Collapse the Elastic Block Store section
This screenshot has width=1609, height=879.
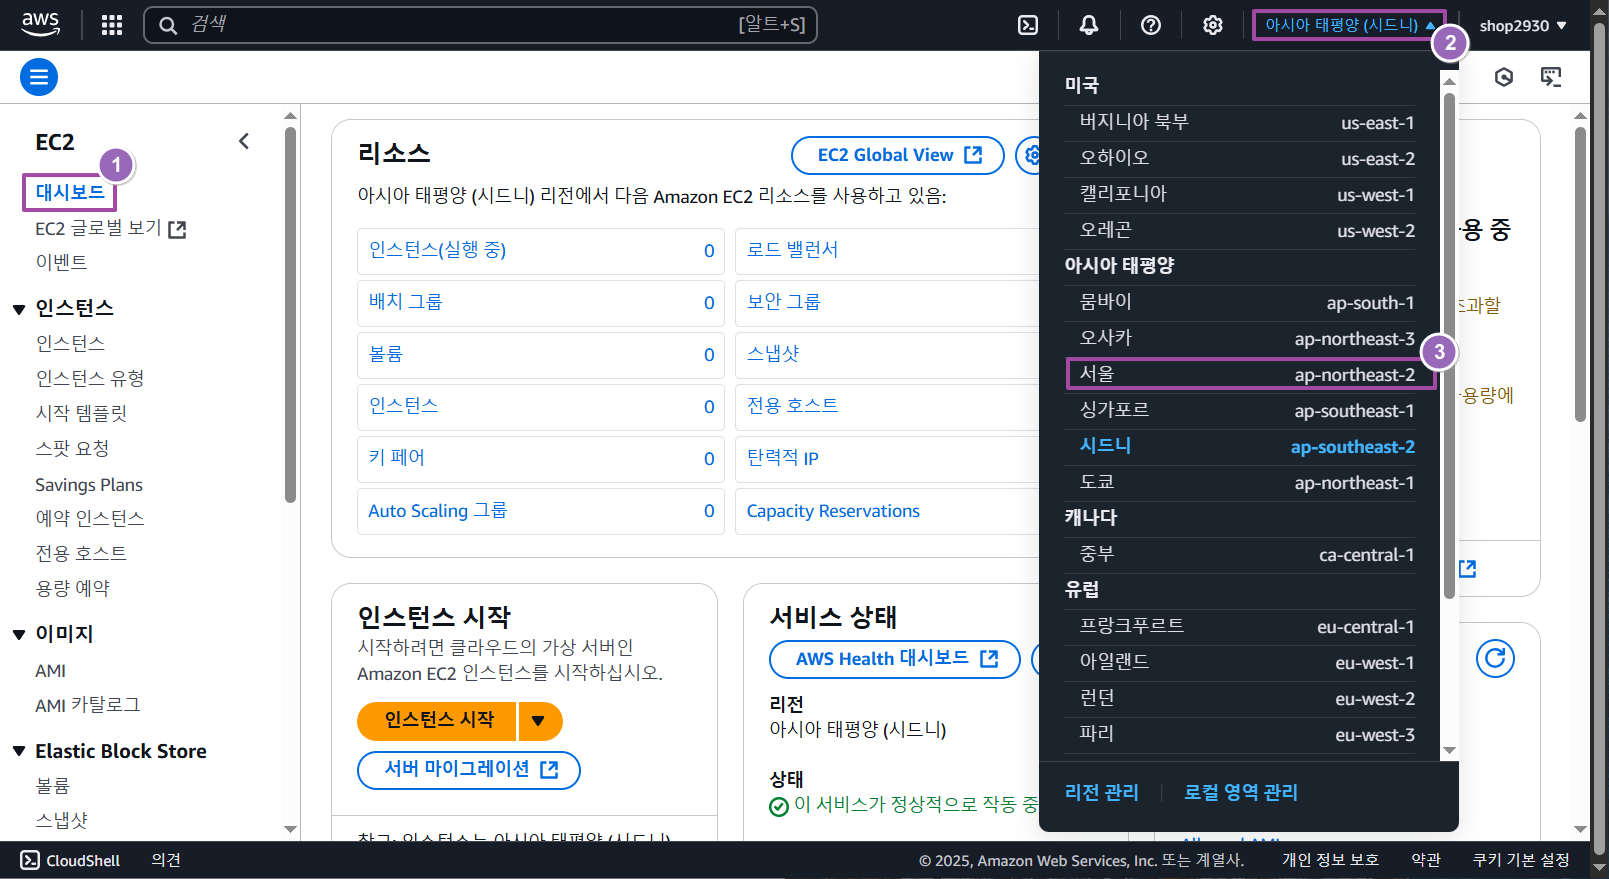[x=18, y=751]
